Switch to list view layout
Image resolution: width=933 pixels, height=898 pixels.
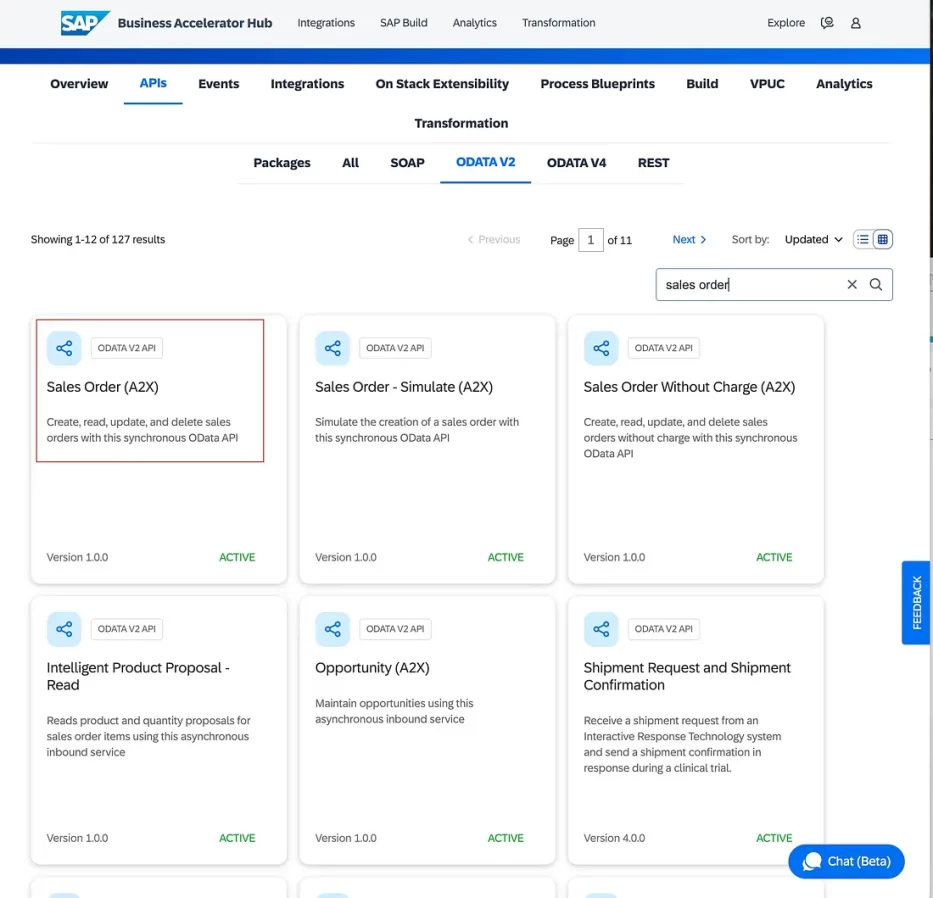(863, 240)
